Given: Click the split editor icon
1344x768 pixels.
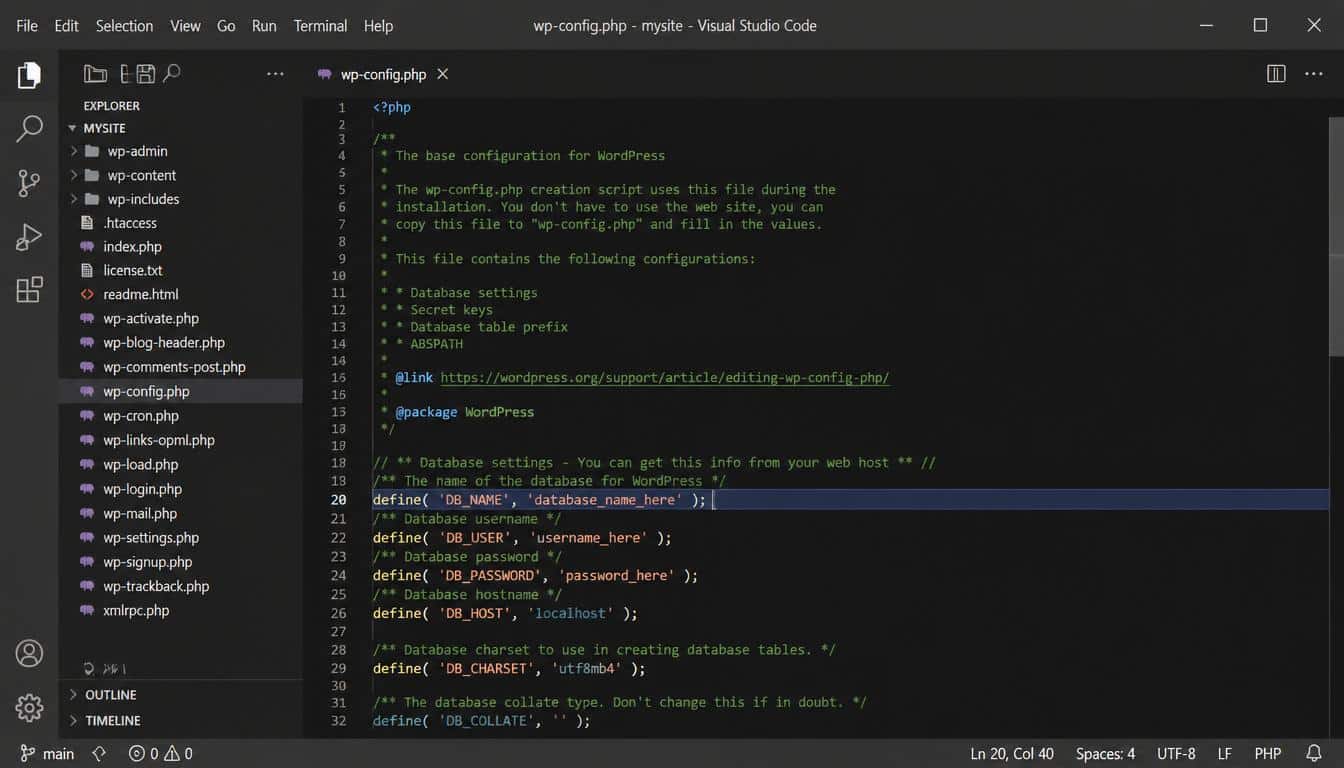Looking at the screenshot, I should [1276, 74].
